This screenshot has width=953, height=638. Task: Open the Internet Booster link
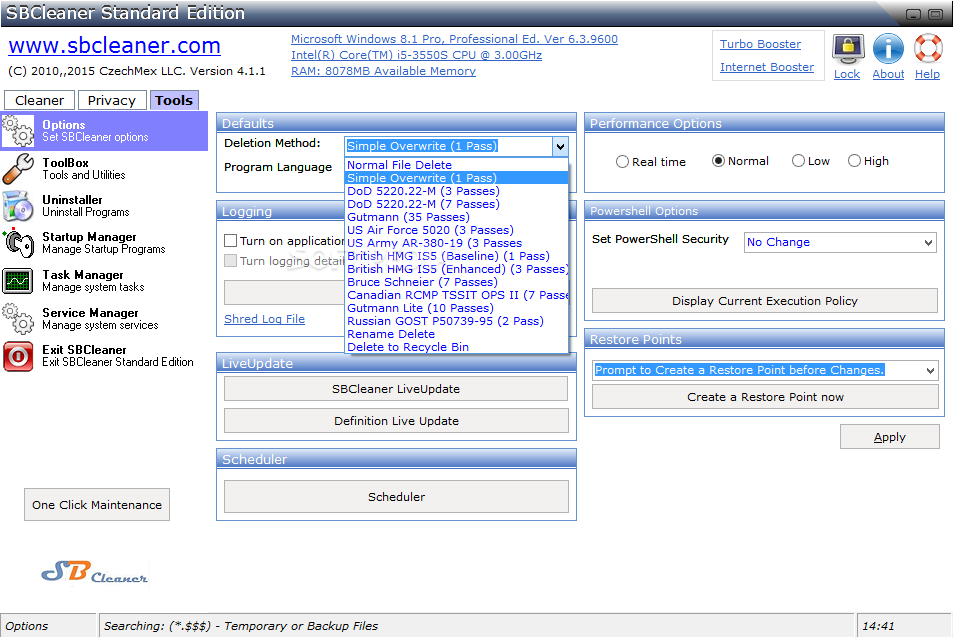point(767,67)
